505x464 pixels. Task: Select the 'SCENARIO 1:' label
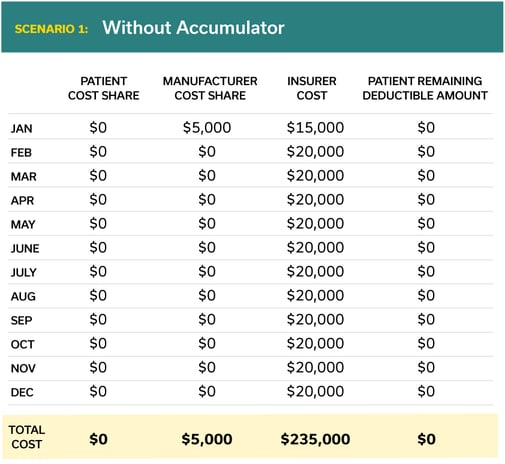[51, 29]
